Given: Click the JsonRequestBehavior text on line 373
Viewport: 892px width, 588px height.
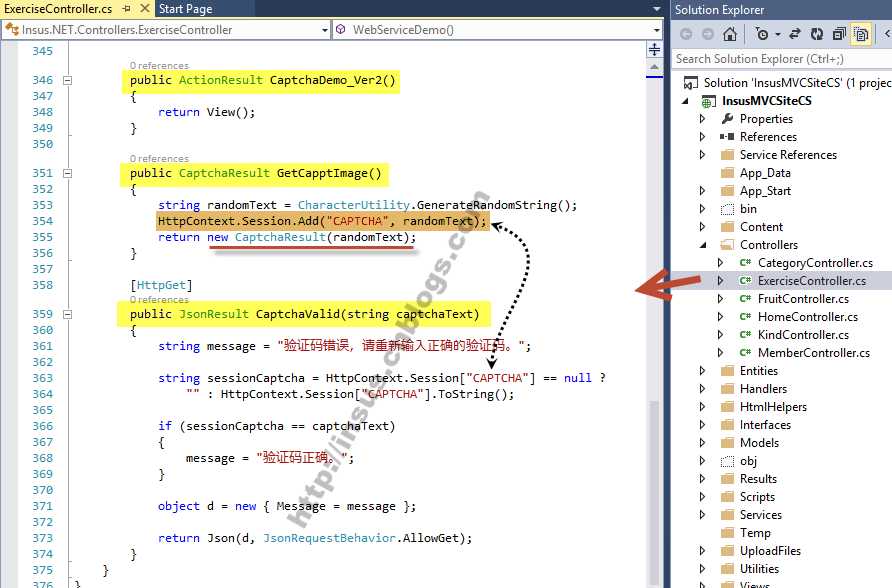Looking at the screenshot, I should 329,538.
